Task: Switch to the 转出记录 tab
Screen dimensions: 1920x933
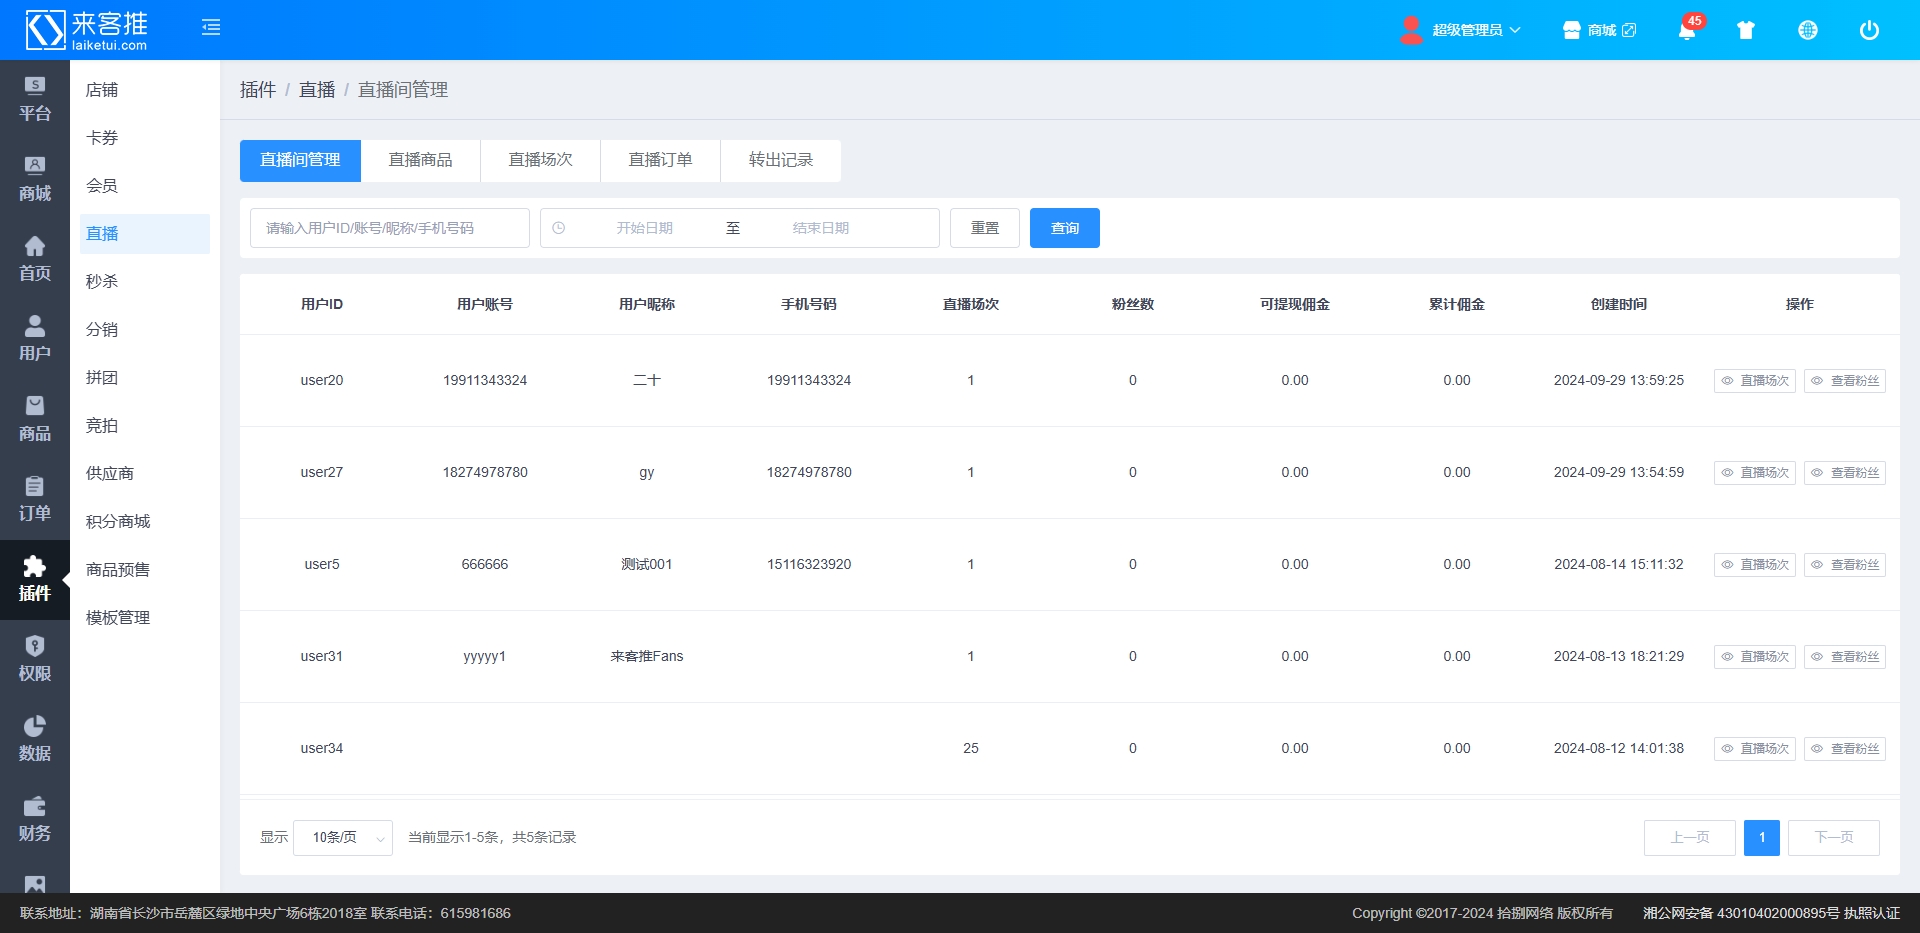Action: pyautogui.click(x=780, y=161)
